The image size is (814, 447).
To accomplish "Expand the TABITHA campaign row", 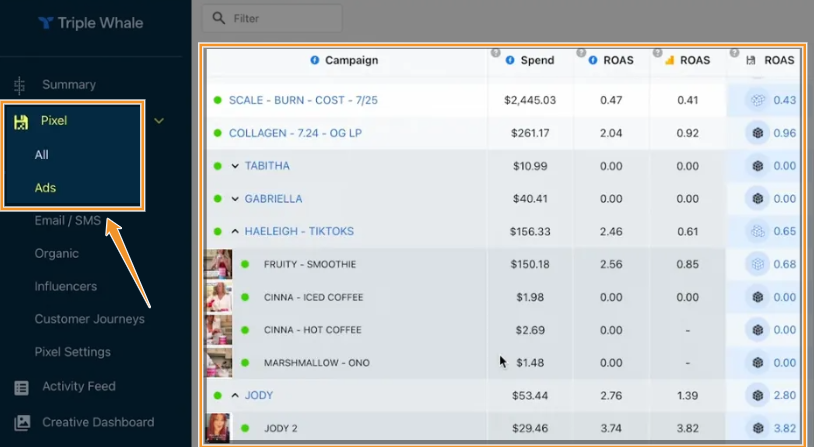I will pos(235,166).
